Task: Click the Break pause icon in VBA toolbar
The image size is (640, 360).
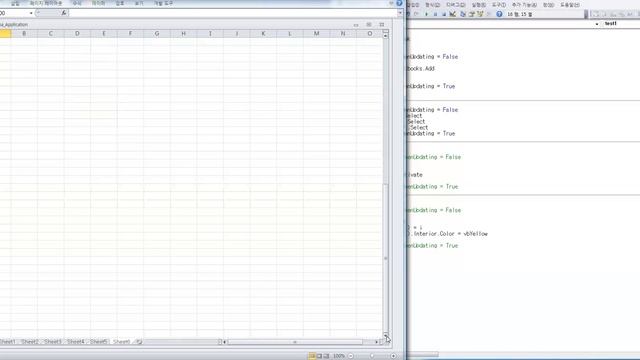Action: [x=435, y=14]
